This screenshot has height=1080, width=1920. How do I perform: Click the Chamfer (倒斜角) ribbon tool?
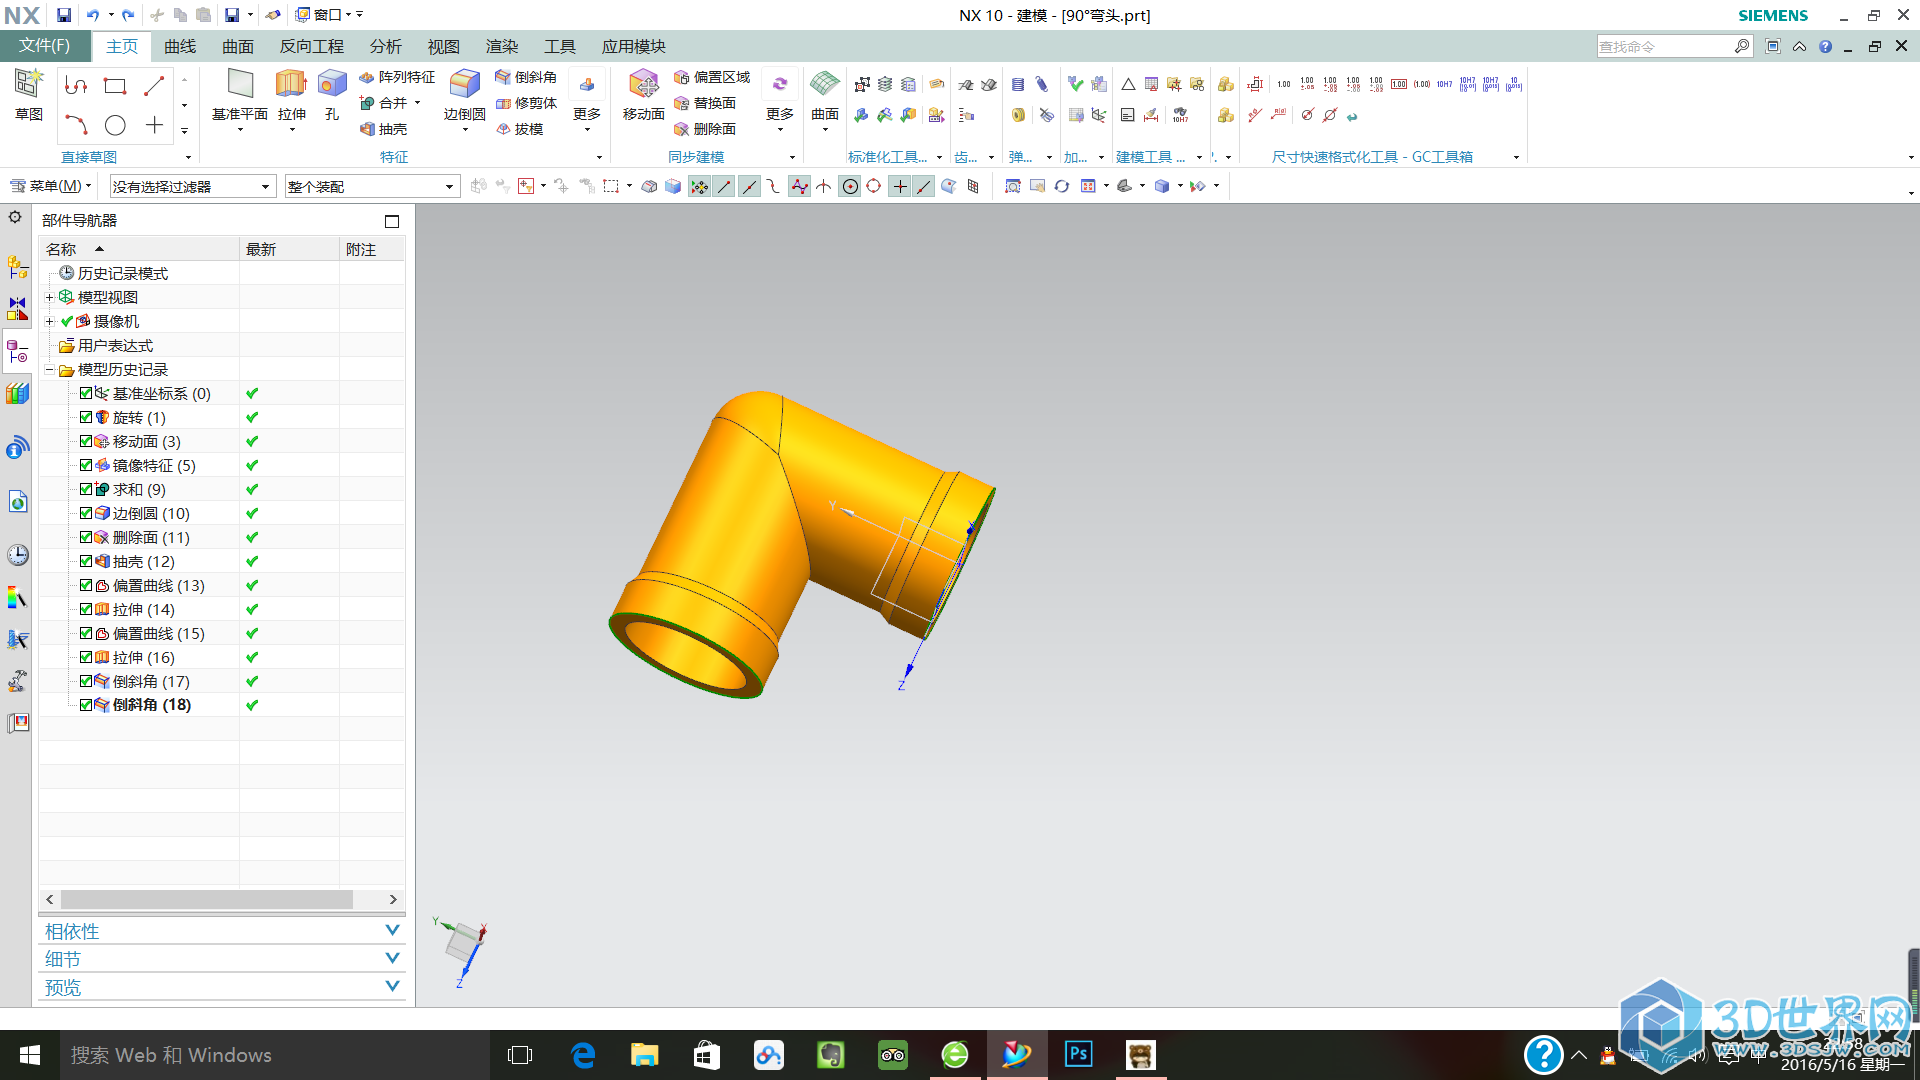pyautogui.click(x=526, y=77)
